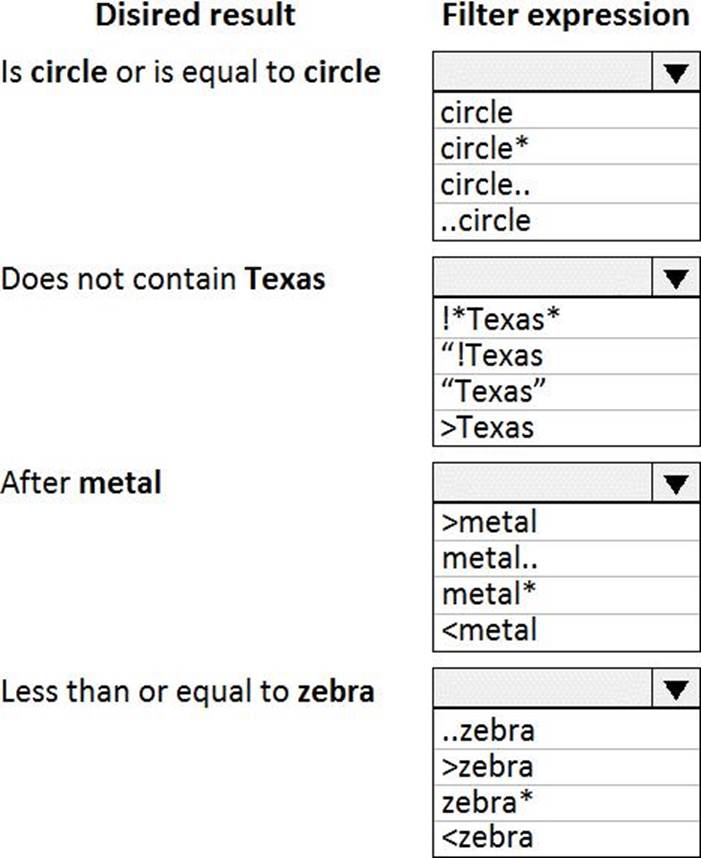701x858 pixels.
Task: Open the circle filter dropdown arrow
Action: (x=676, y=72)
